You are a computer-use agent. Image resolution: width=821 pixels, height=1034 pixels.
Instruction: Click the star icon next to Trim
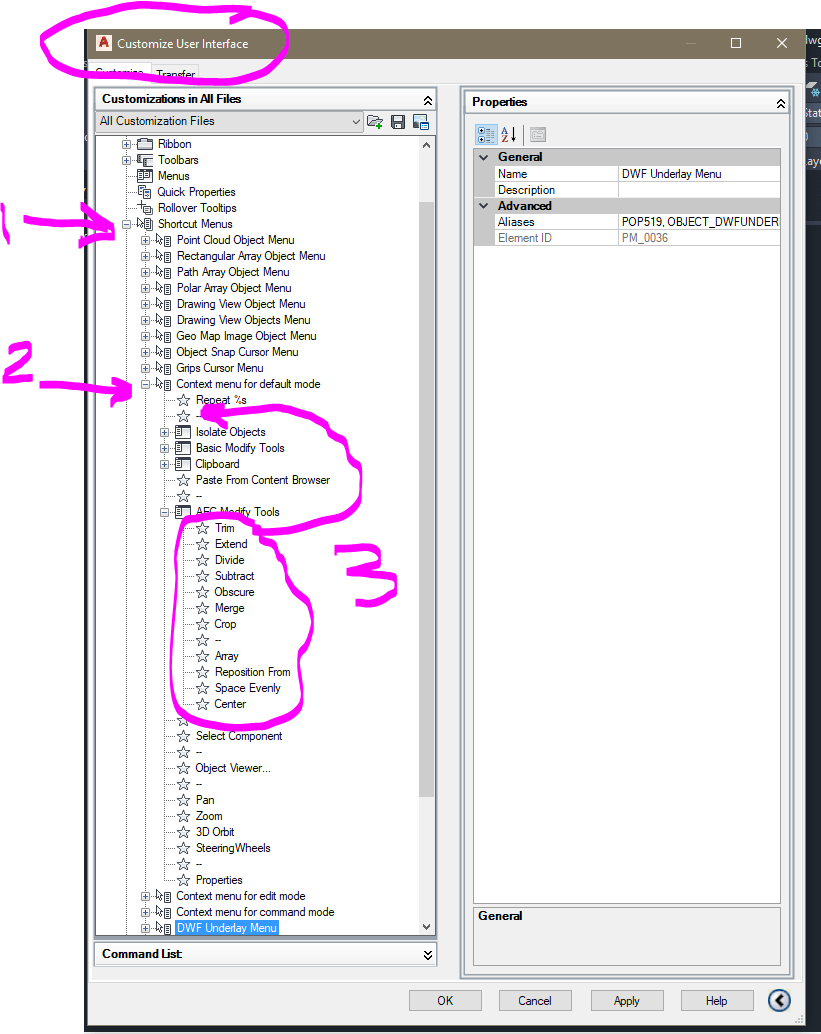(x=202, y=528)
